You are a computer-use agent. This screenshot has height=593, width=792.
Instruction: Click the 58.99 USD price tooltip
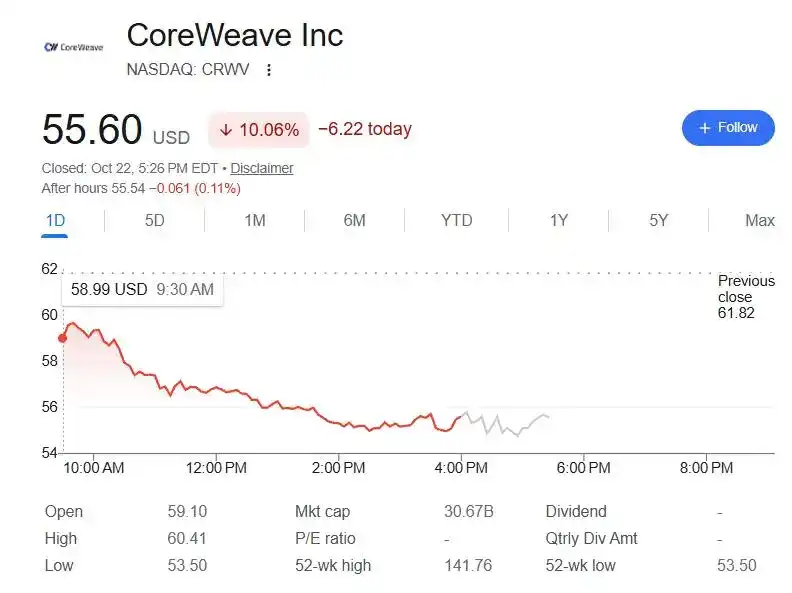[142, 289]
